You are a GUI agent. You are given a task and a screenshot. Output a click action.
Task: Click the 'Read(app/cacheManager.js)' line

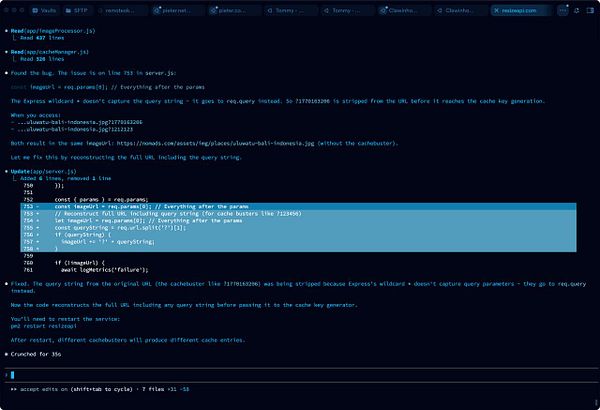tap(50, 52)
